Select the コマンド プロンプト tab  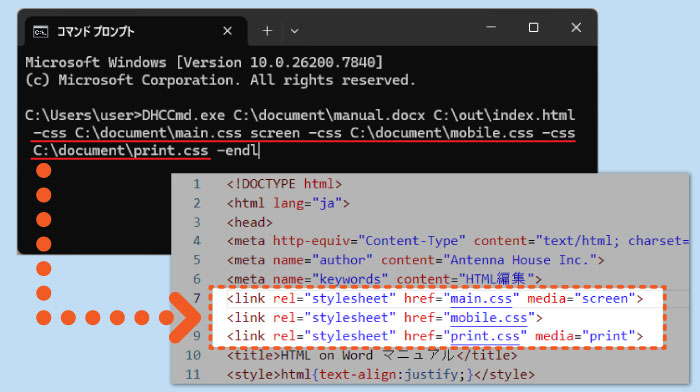click(x=136, y=31)
